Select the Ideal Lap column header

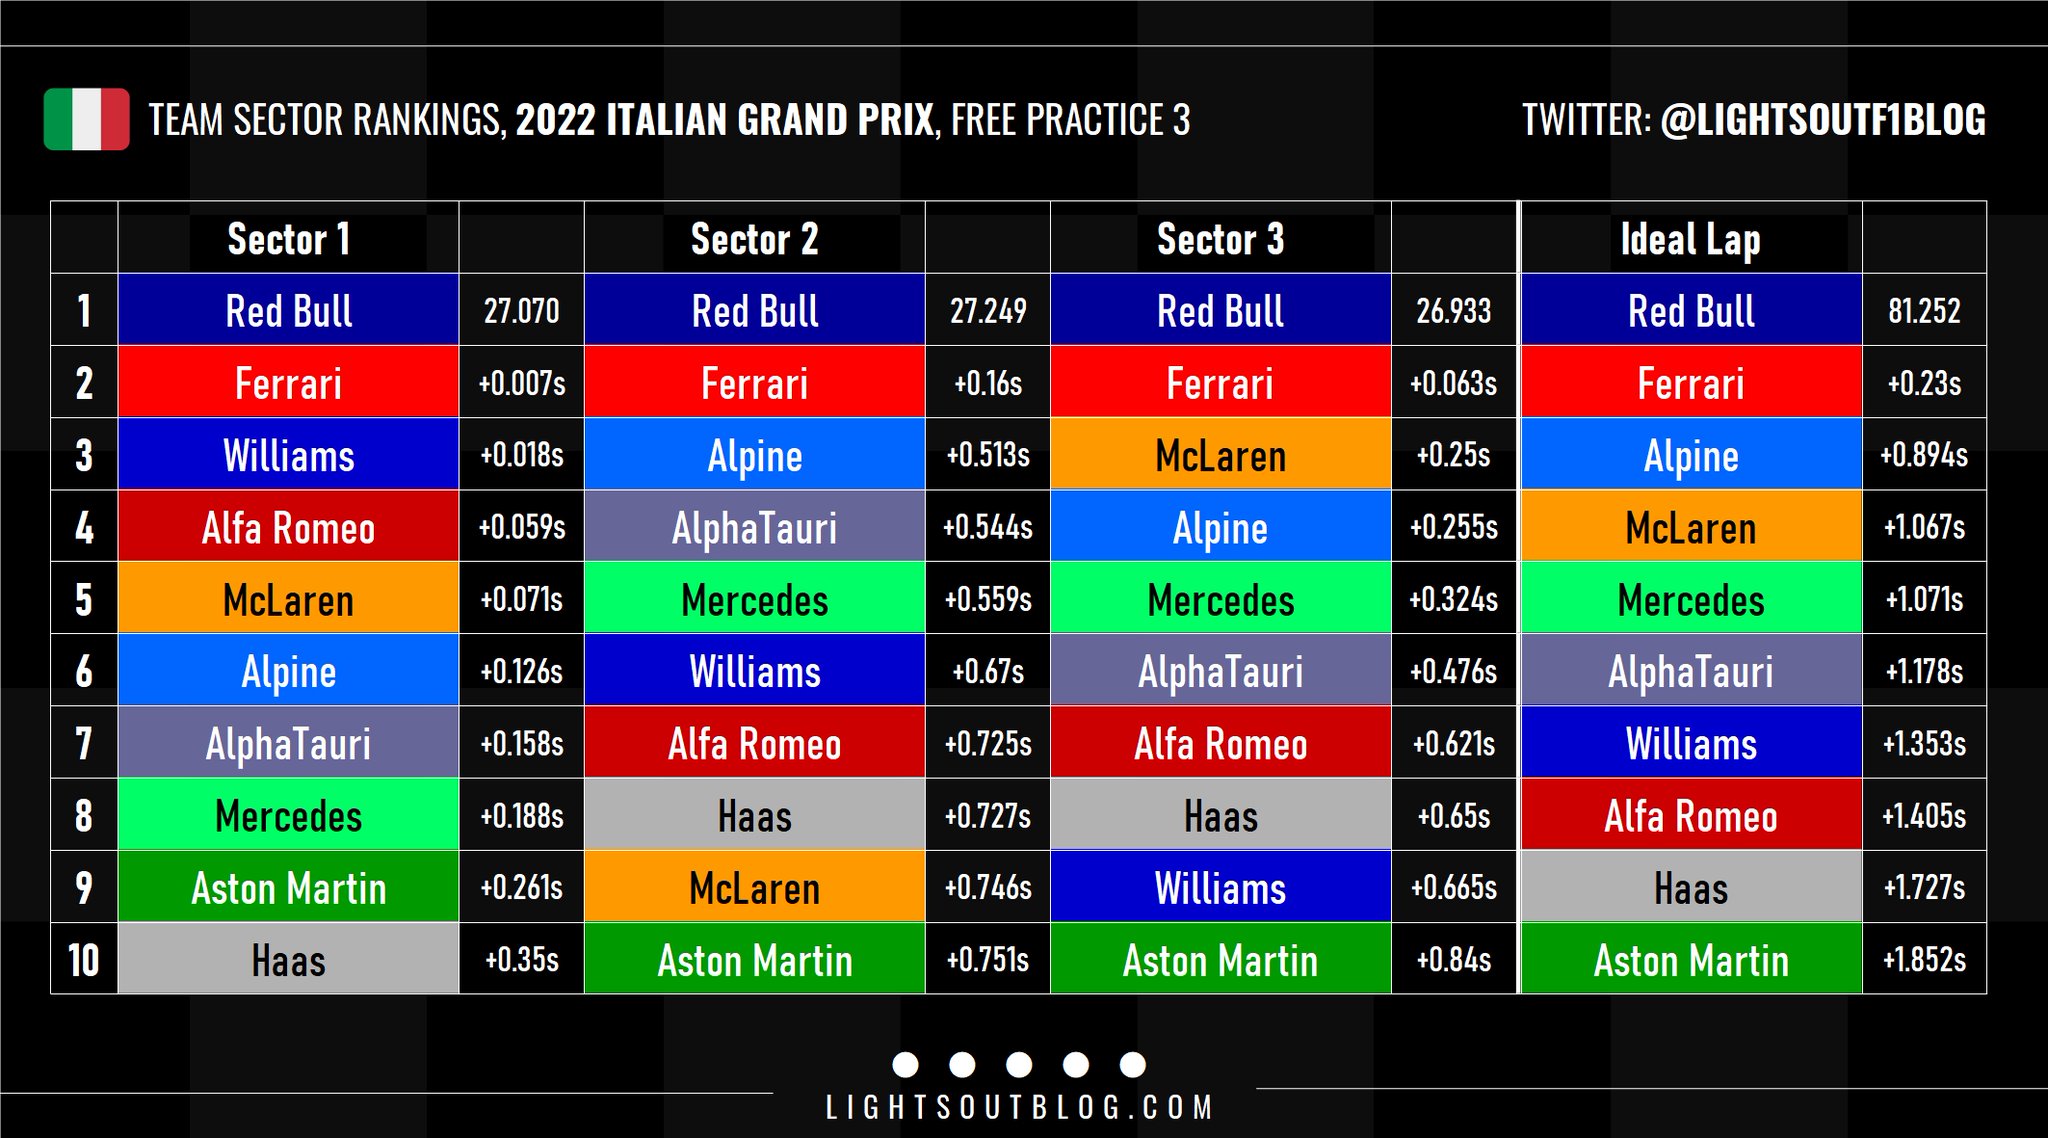coord(1690,239)
